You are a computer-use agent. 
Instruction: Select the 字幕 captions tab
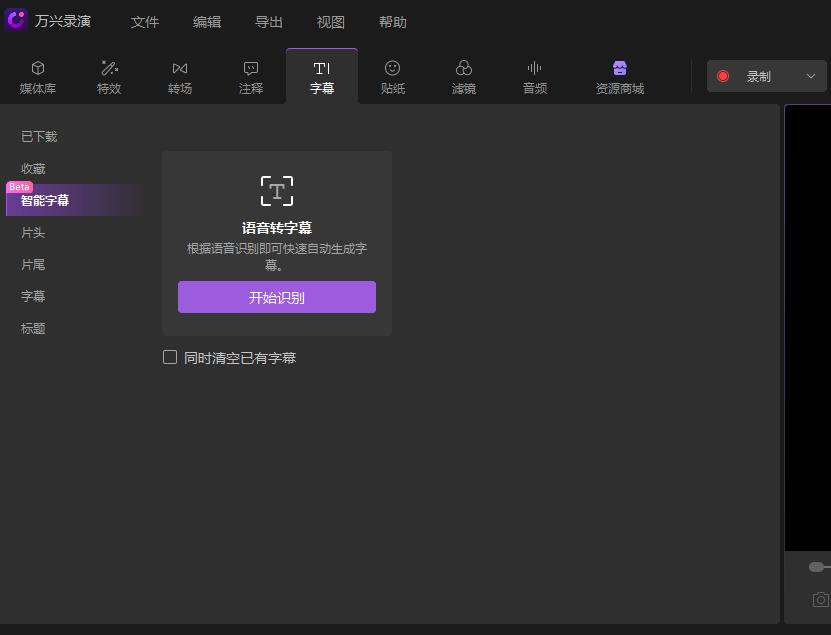click(322, 77)
